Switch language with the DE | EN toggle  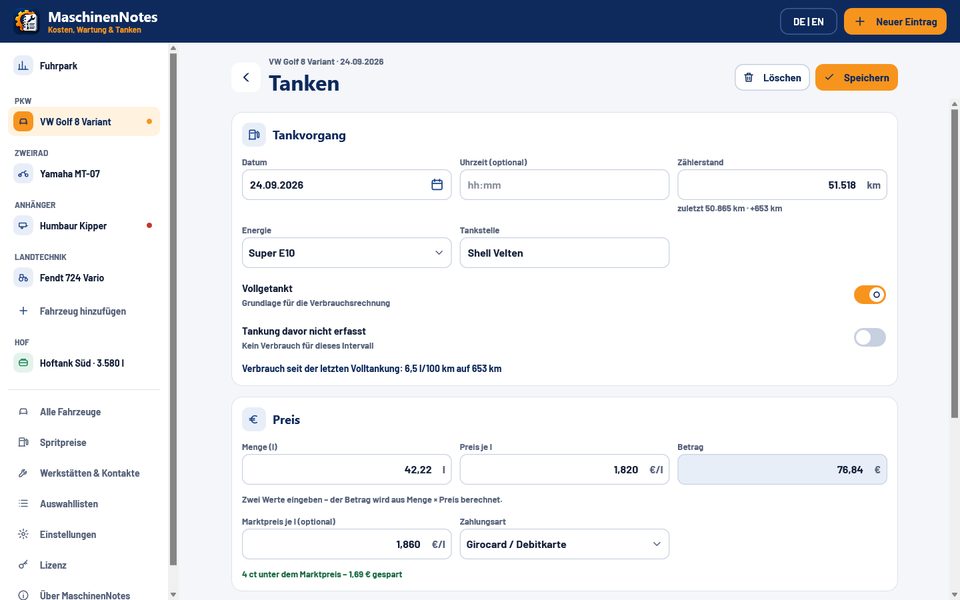[808, 21]
